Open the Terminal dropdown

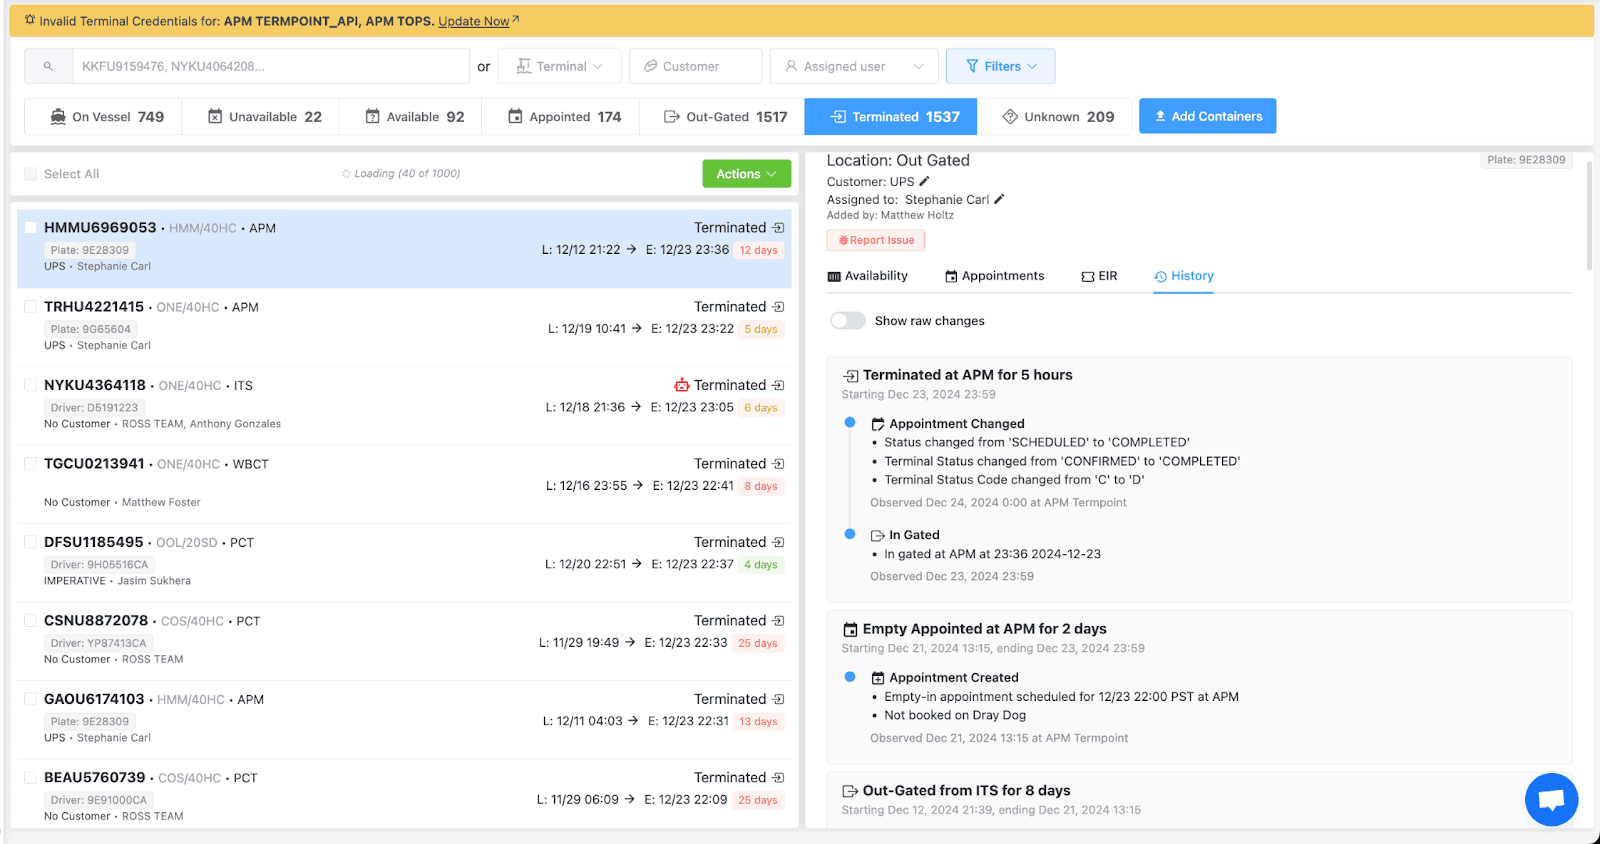pyautogui.click(x=560, y=66)
